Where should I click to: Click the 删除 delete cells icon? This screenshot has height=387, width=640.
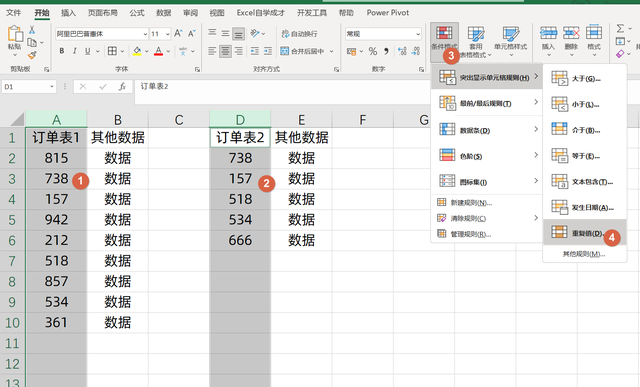tap(571, 33)
